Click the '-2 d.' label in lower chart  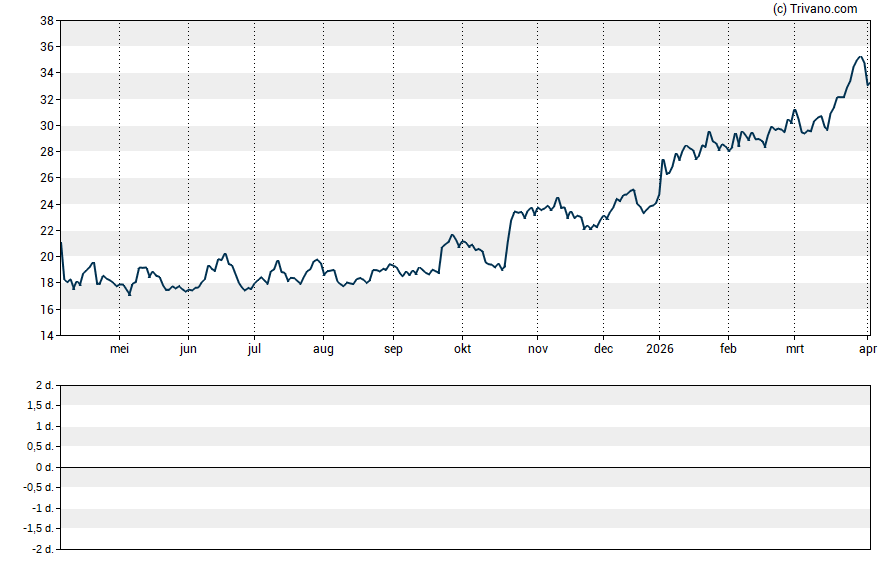(42, 549)
